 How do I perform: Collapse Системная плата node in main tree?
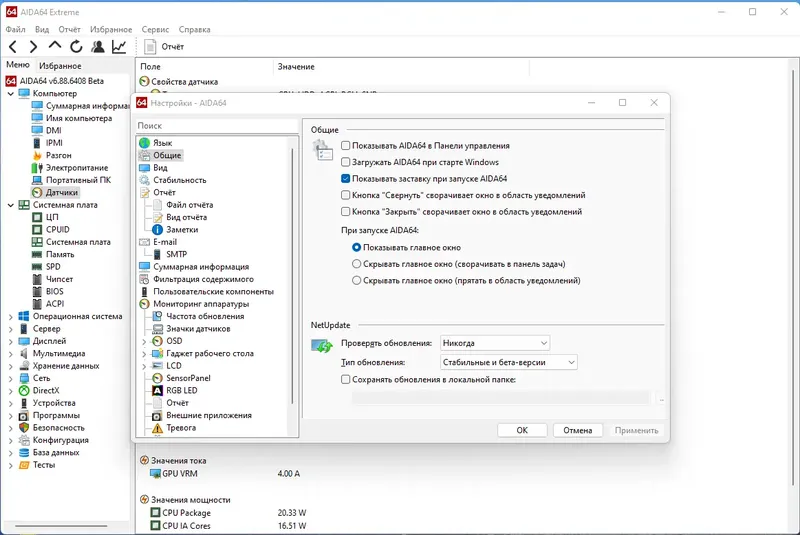[x=10, y=205]
